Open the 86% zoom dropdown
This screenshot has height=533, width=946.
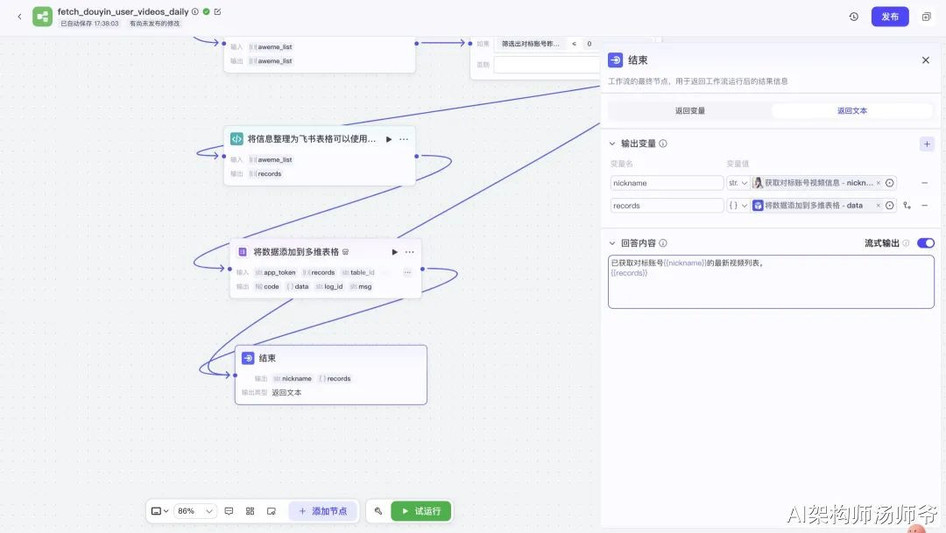(x=195, y=511)
